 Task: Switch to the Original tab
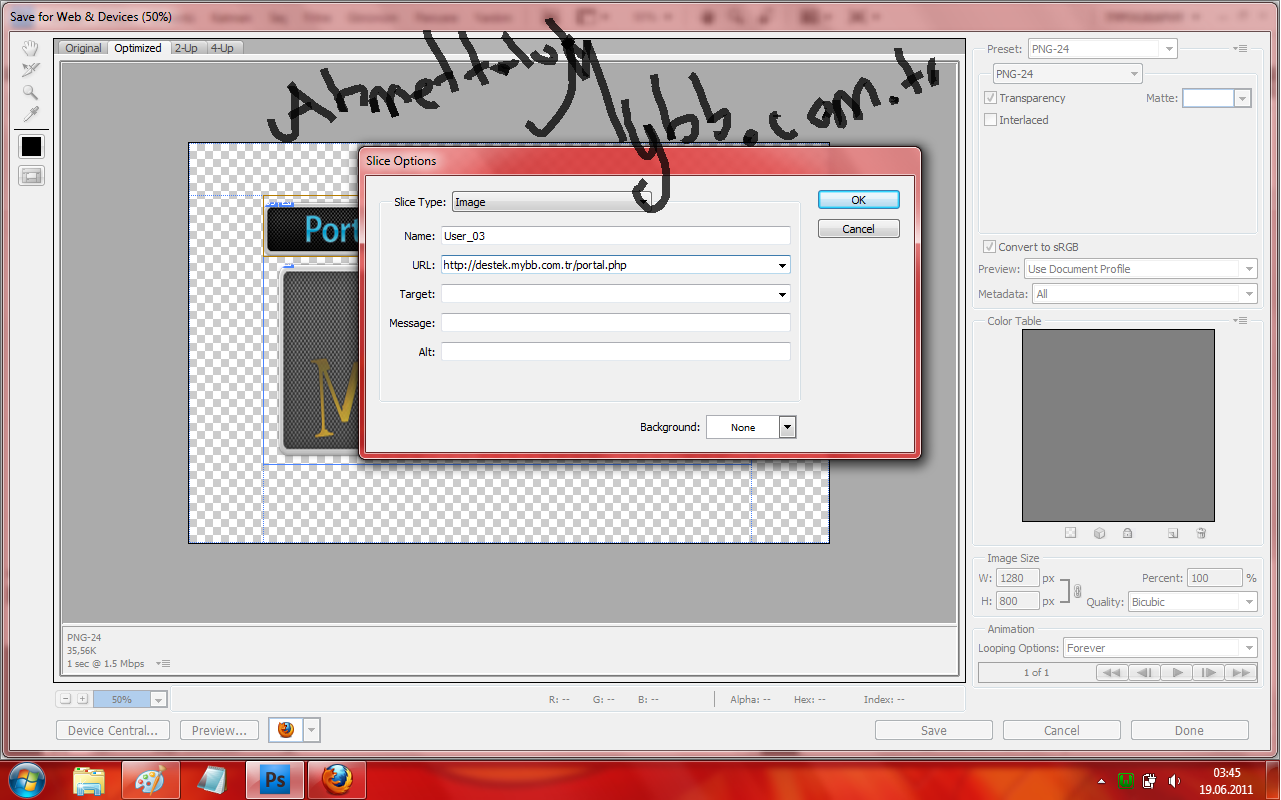pyautogui.click(x=83, y=48)
